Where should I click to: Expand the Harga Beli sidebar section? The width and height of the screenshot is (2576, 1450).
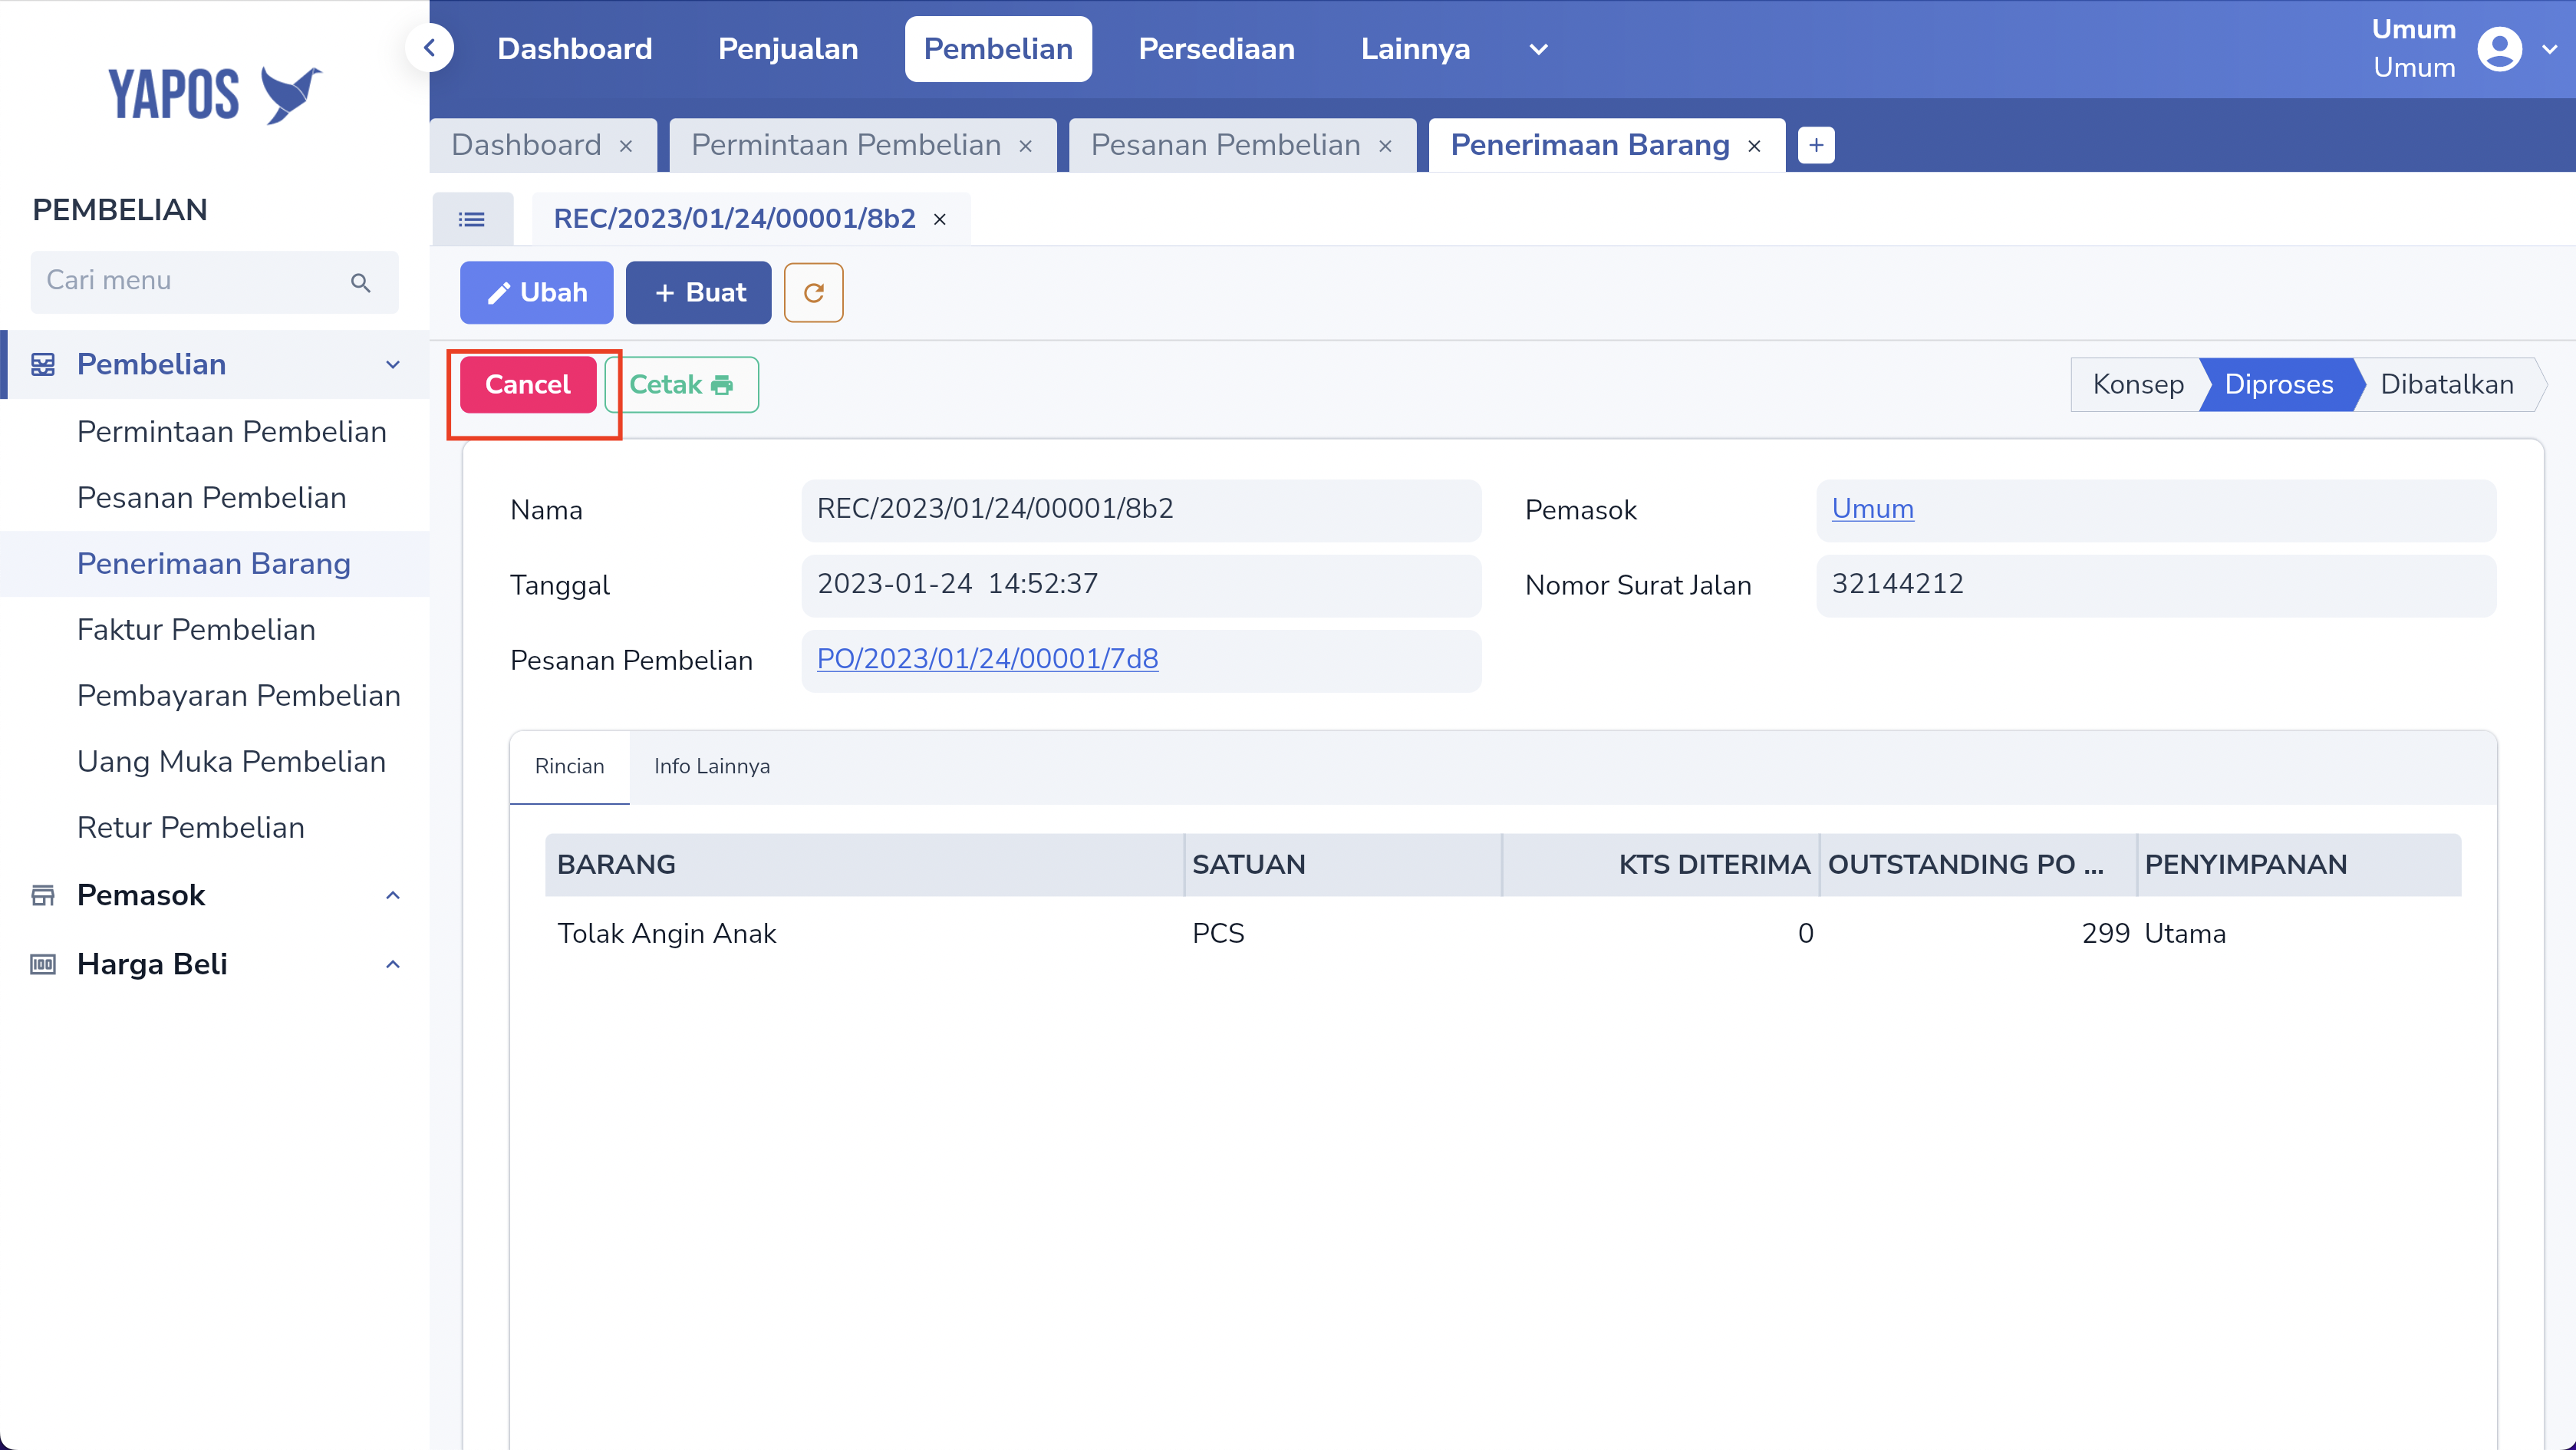pyautogui.click(x=393, y=964)
